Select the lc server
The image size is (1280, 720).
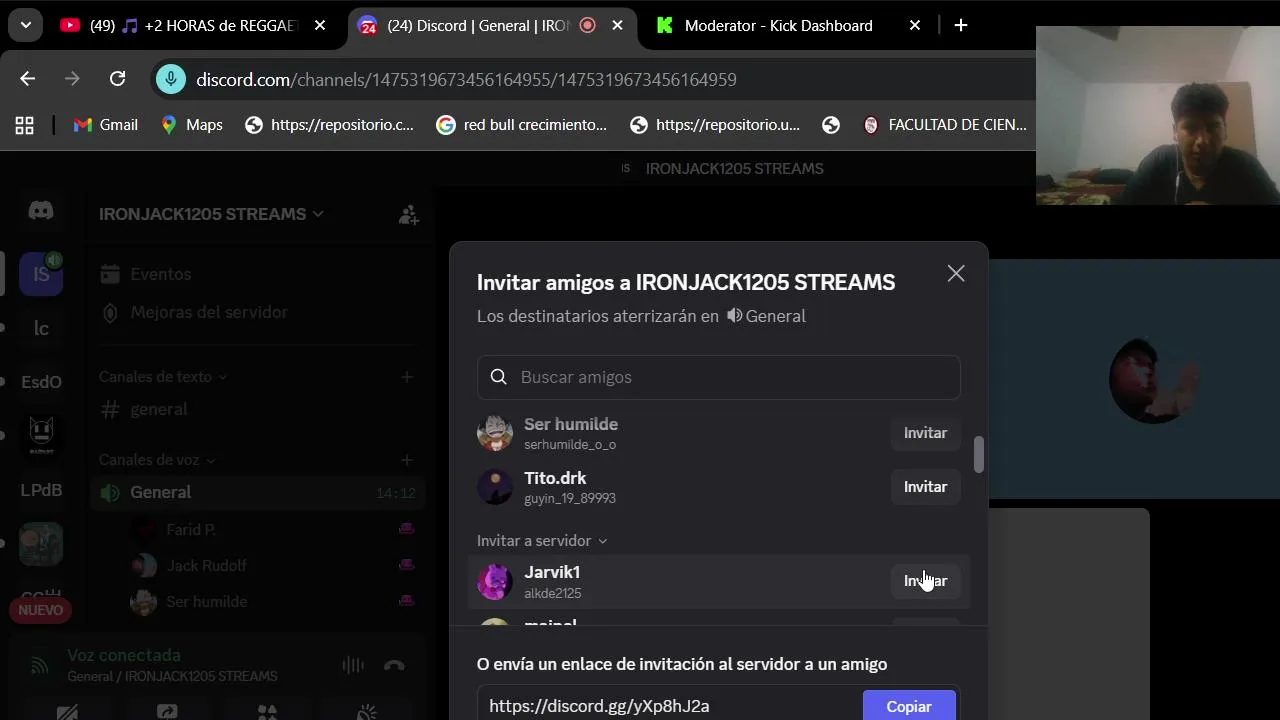(41, 328)
